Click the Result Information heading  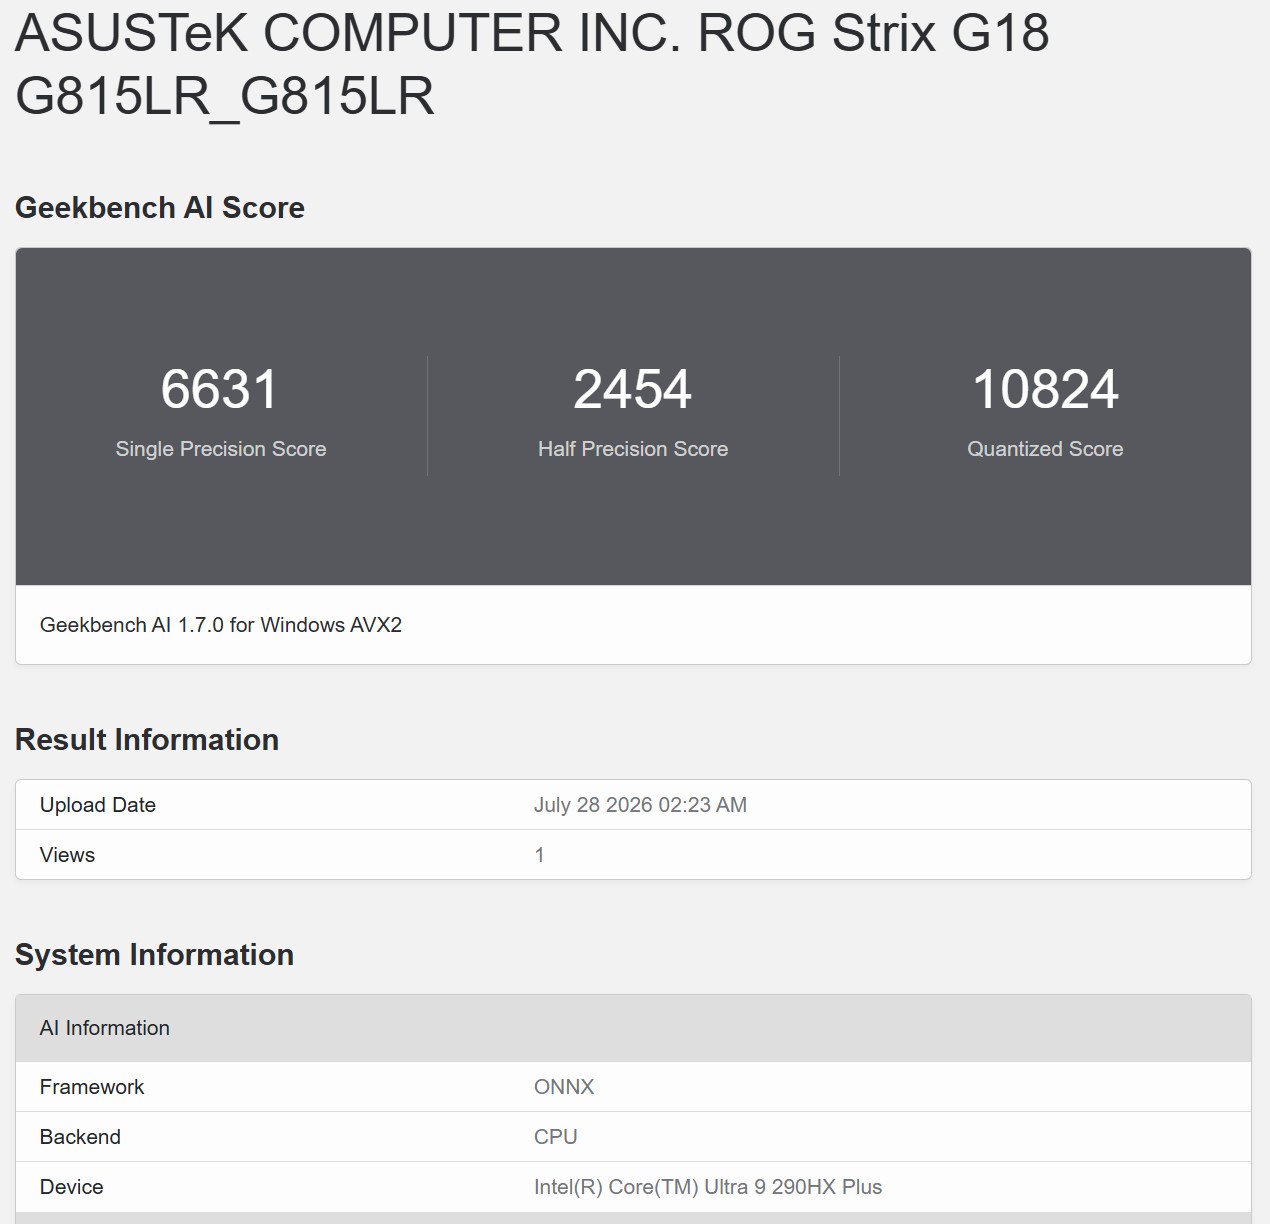pos(147,739)
